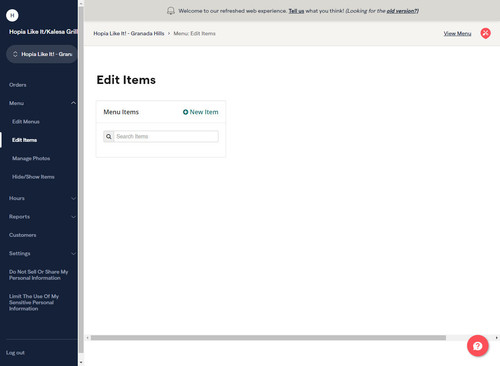Click the horizontal scrollbar thumb

(268, 338)
